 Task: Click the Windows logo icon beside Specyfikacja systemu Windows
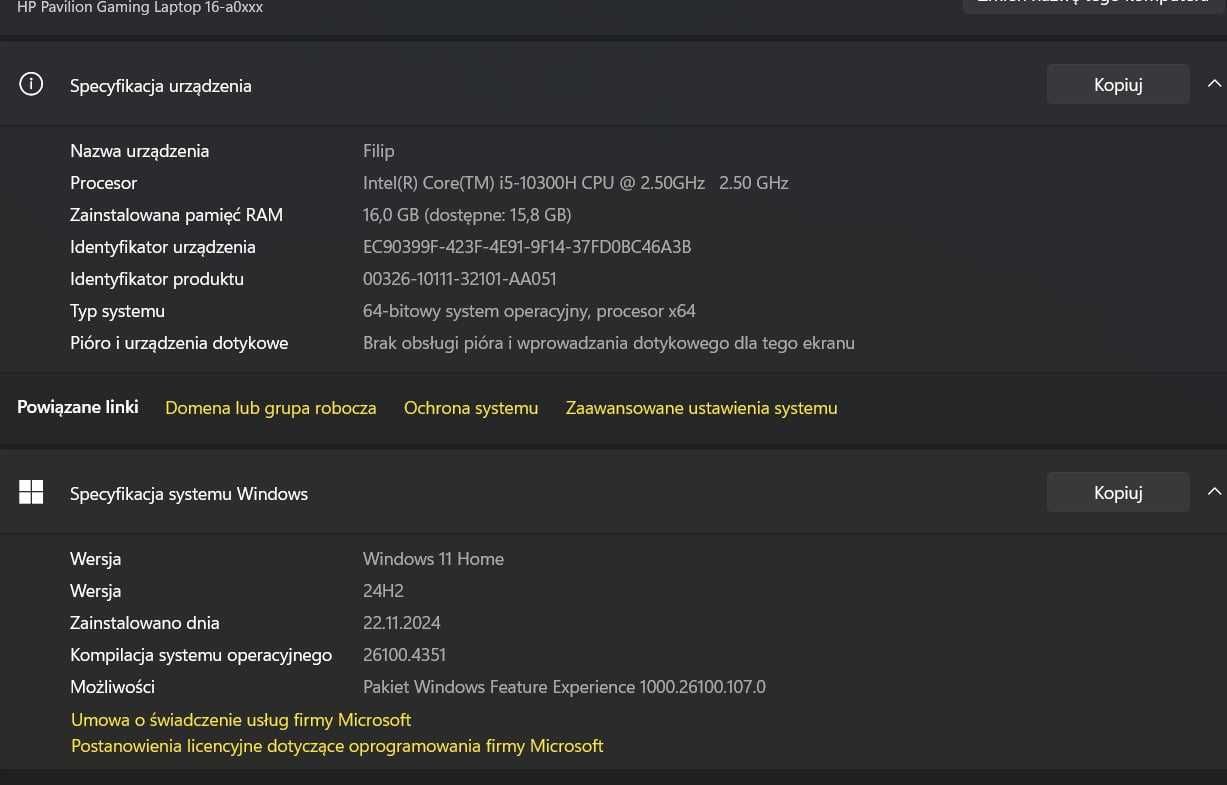[x=31, y=492]
